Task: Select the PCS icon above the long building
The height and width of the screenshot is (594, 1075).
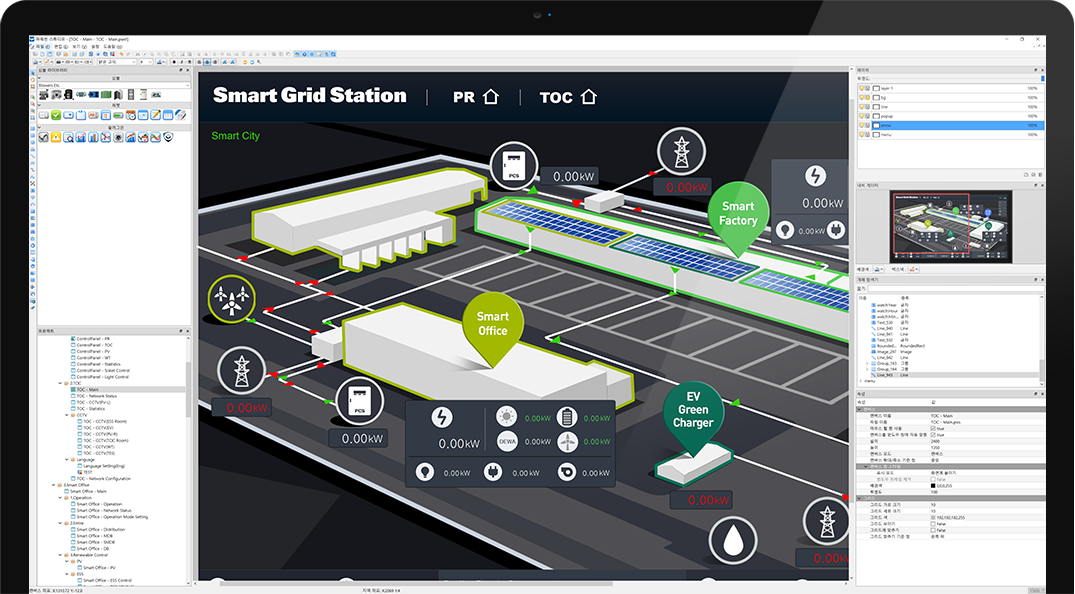Action: coord(514,167)
